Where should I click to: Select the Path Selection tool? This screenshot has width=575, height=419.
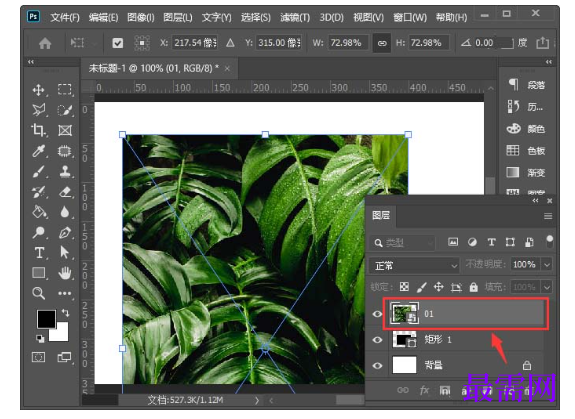65,253
